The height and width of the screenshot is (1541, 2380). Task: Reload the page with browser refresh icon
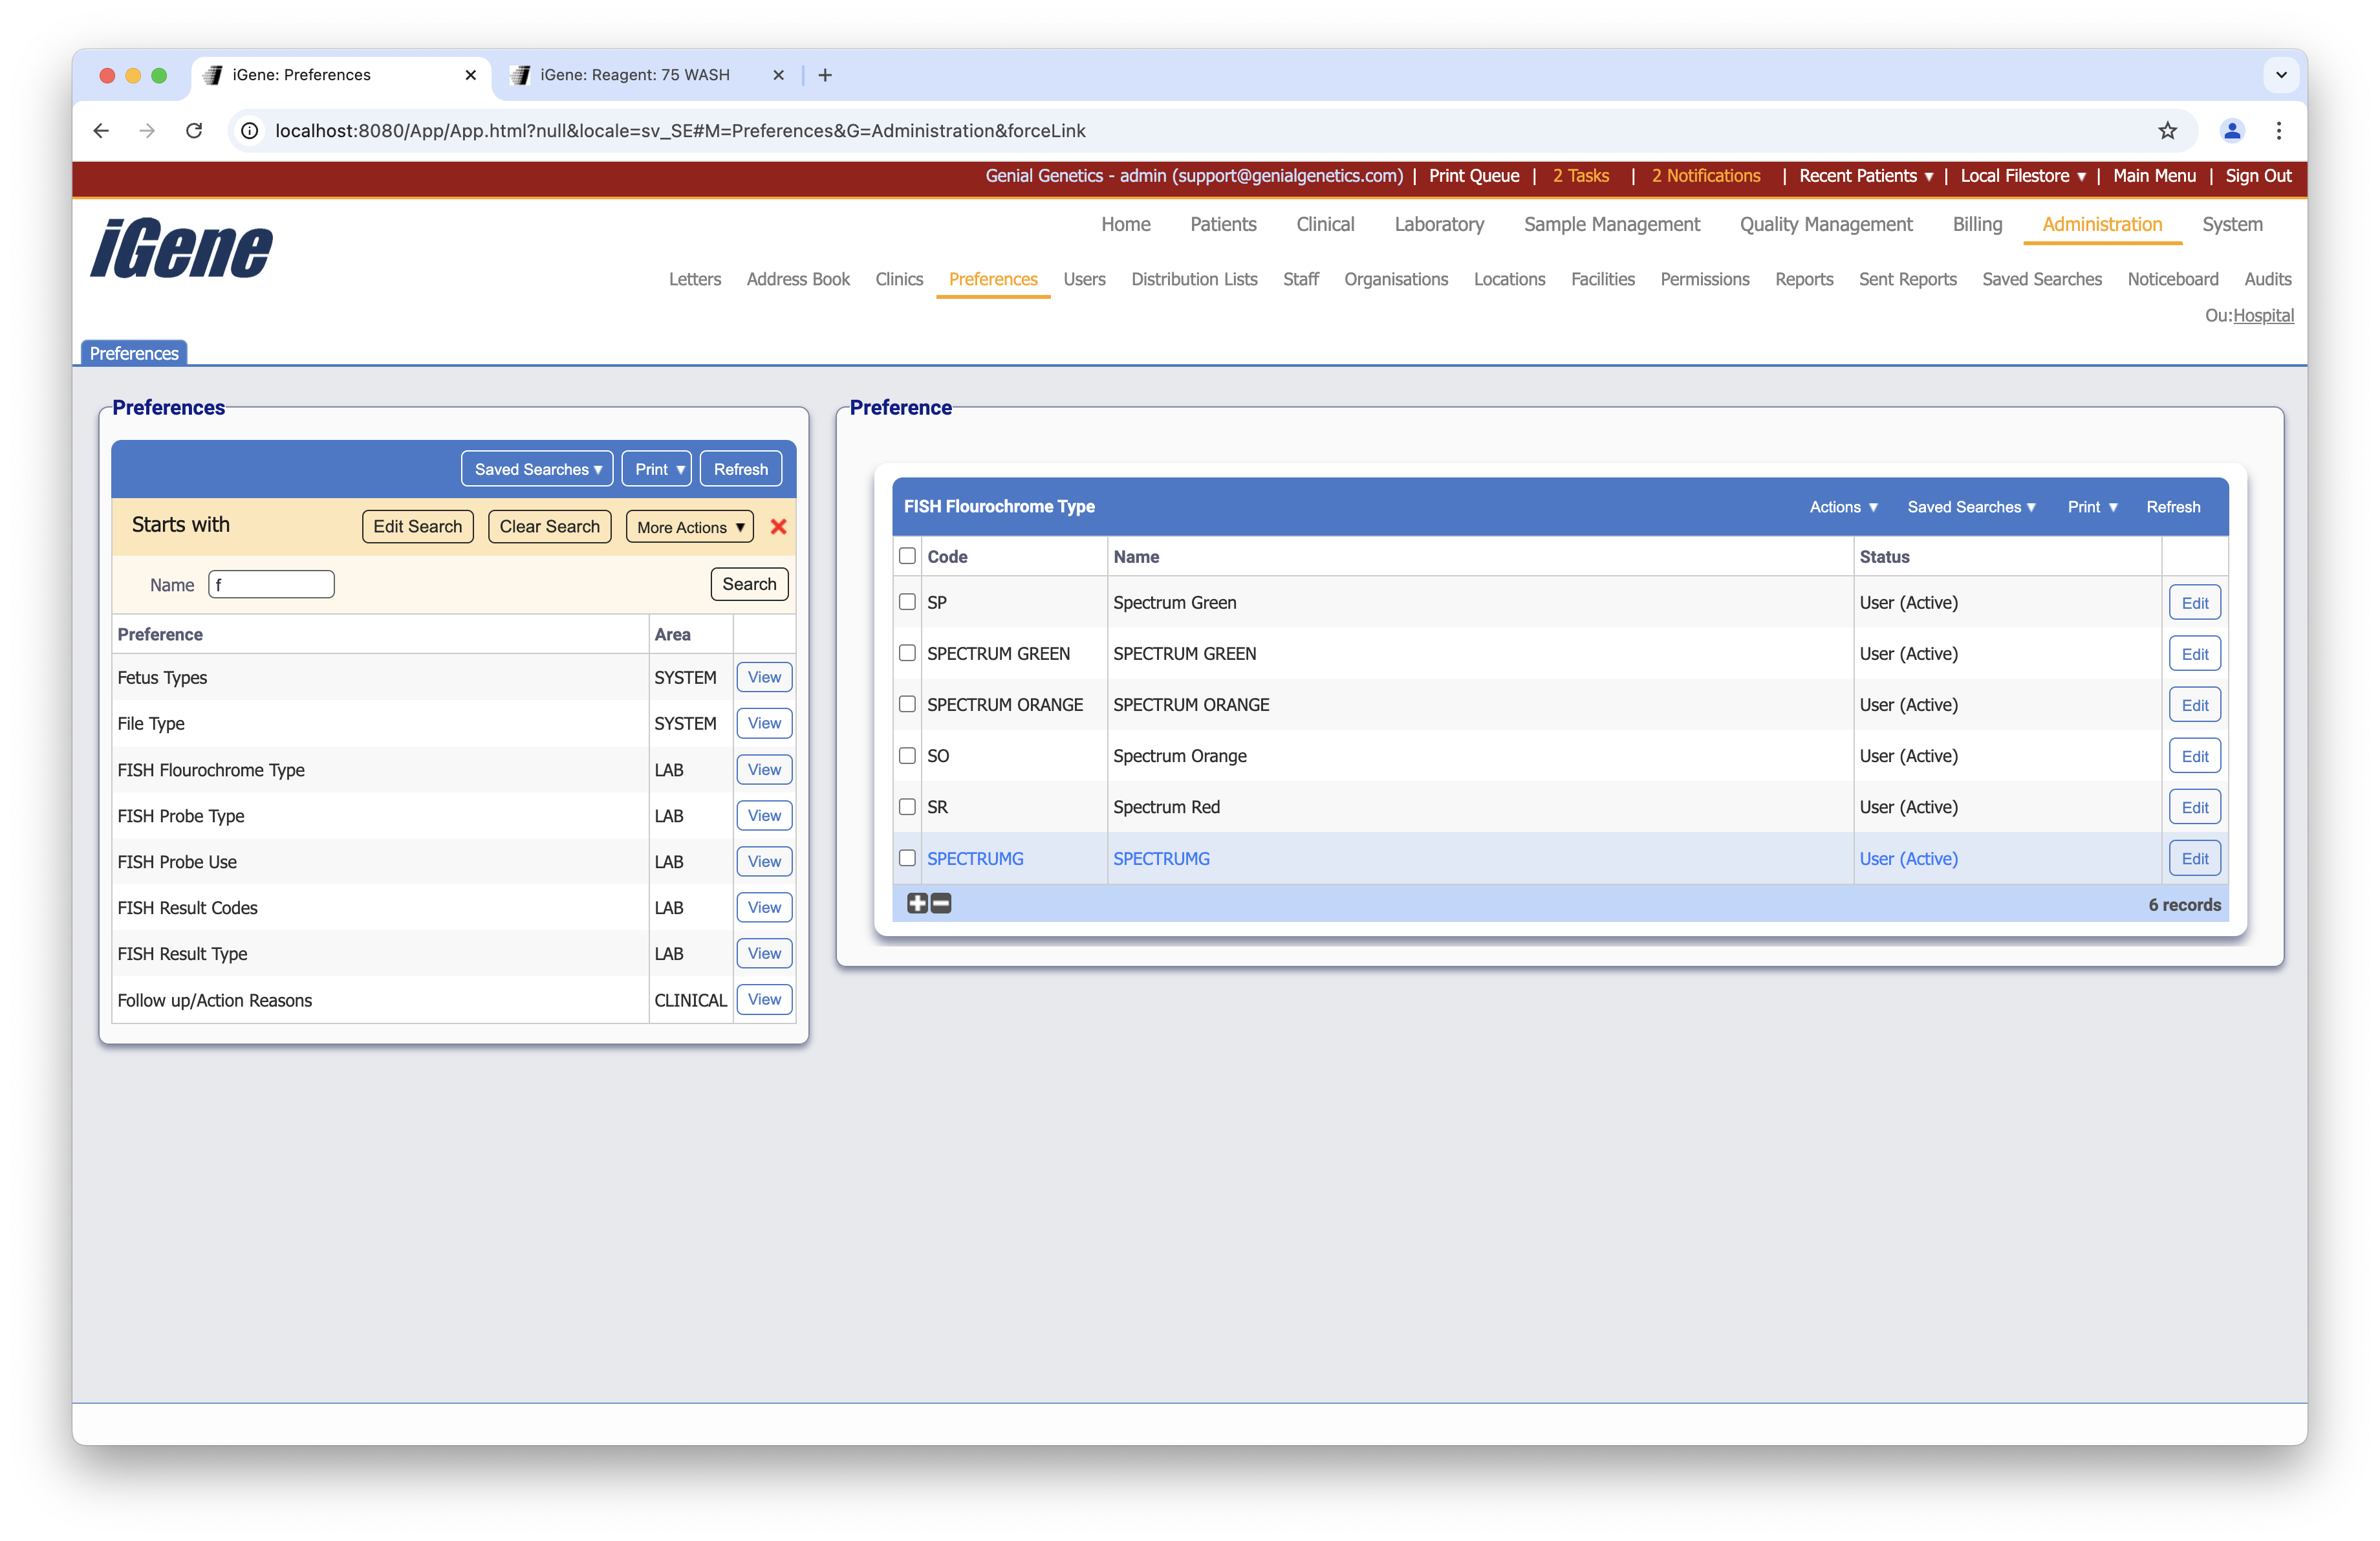[x=194, y=131]
